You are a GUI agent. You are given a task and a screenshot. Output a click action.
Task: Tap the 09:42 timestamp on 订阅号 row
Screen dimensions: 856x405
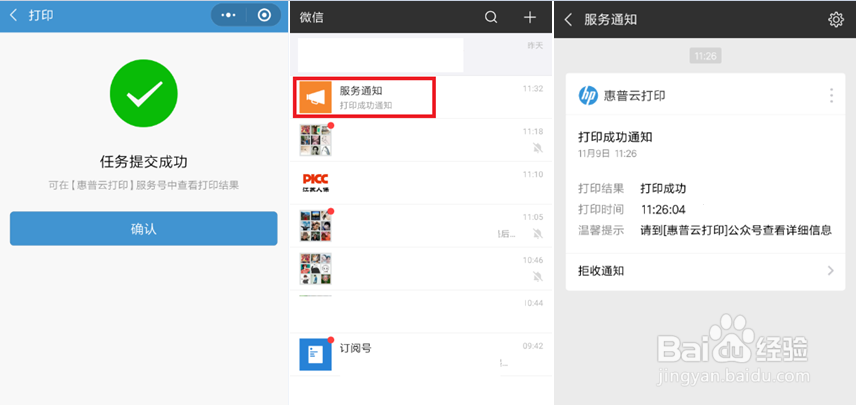[533, 346]
